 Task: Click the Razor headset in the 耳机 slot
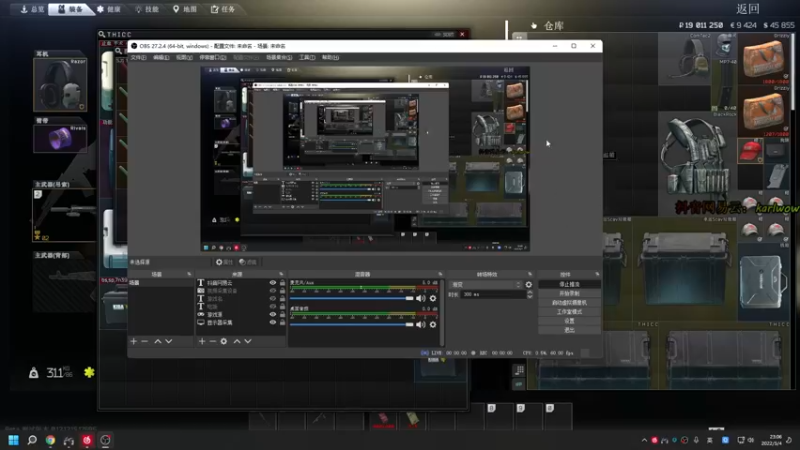60,84
